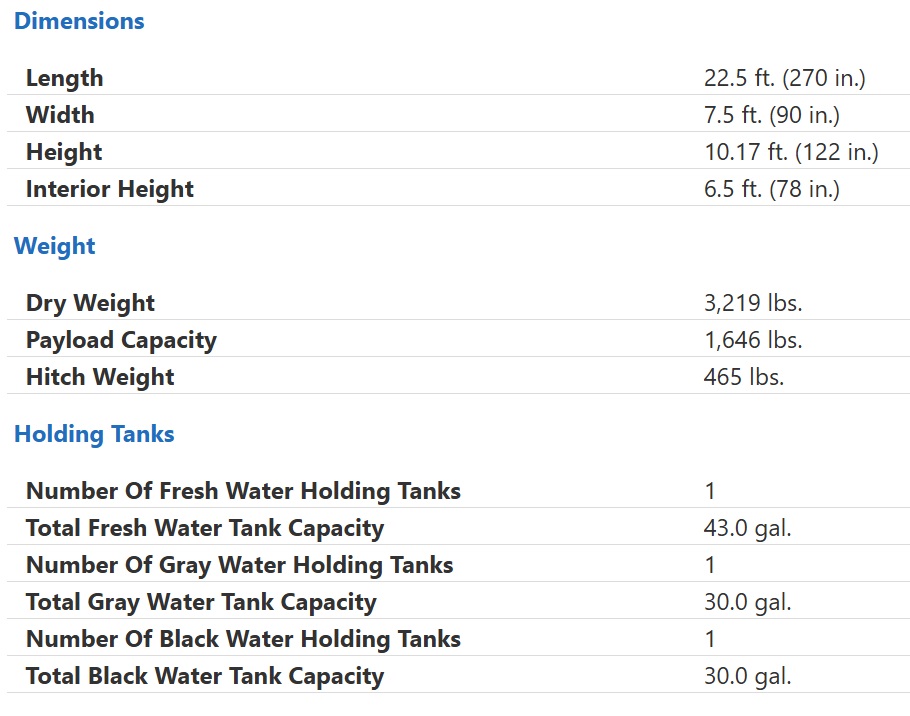Click Total Black Water Tank Capacity label
This screenshot has width=910, height=716.
tap(205, 676)
